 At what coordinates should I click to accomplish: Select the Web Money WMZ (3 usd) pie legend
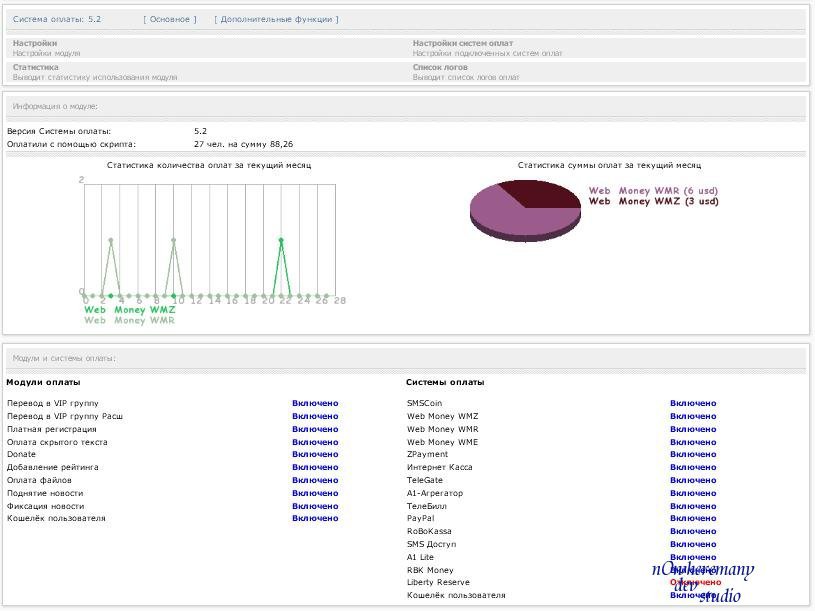pos(653,201)
